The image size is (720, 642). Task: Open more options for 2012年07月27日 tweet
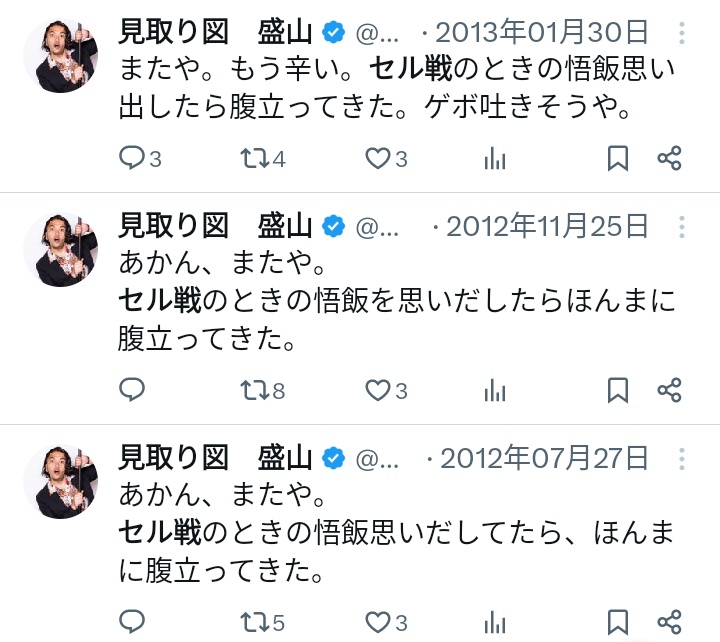[x=682, y=458]
